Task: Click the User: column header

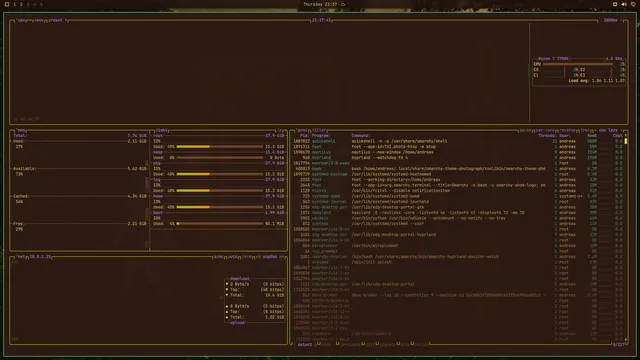Action: click(564, 136)
